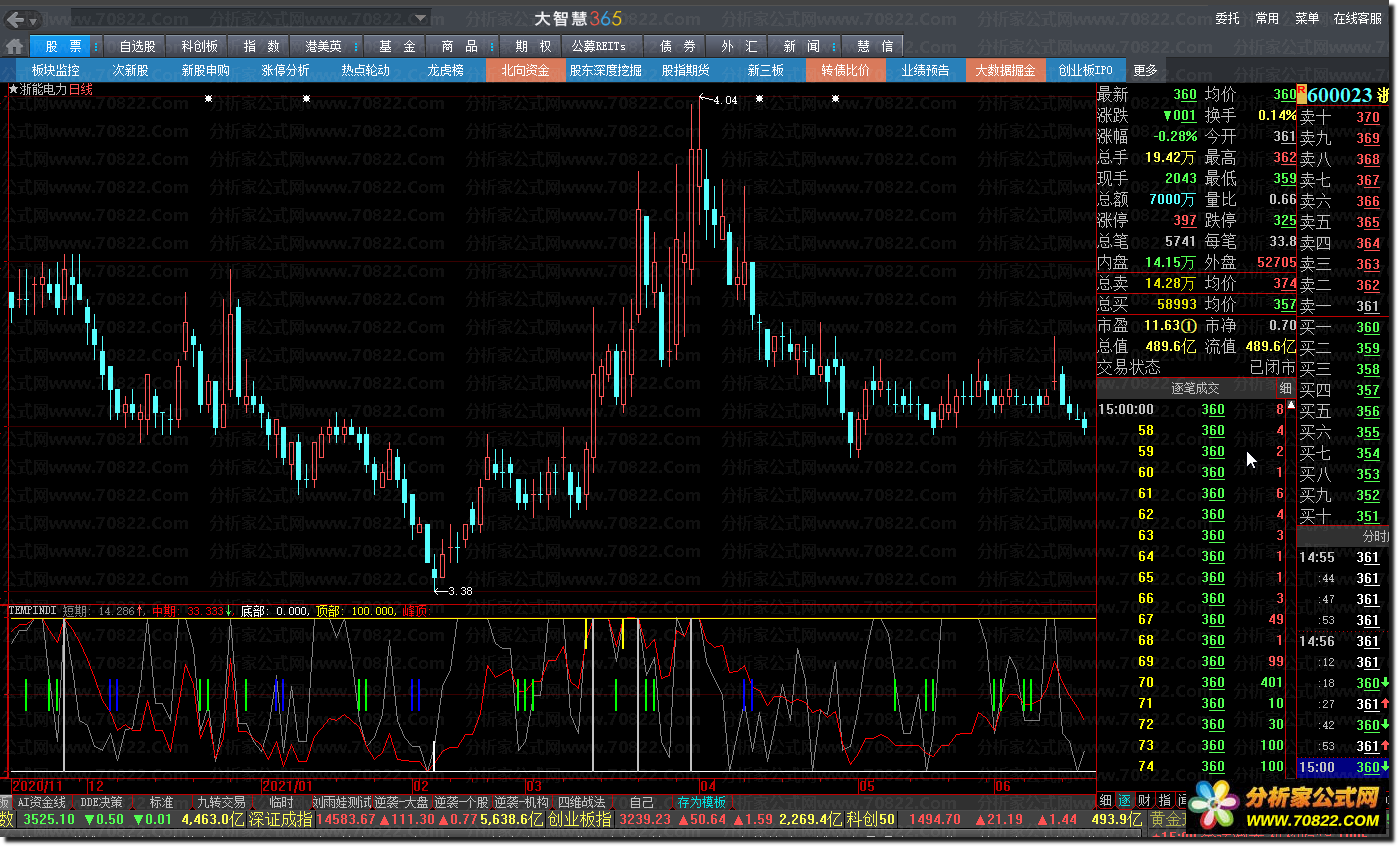
Task: Expand the dotted submenu next to 商品
Action: [491, 46]
